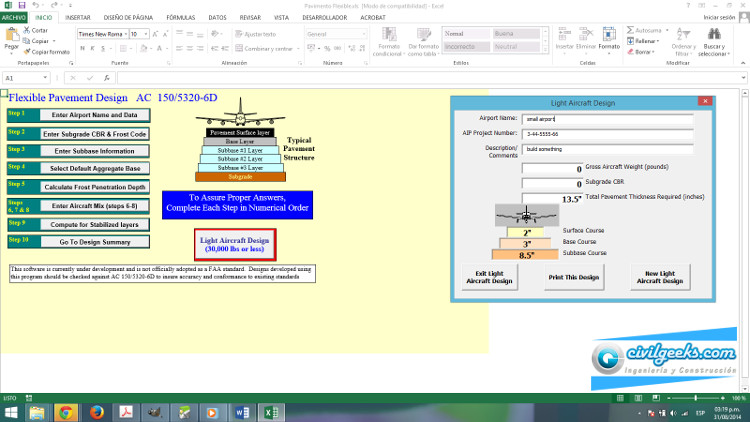Click the Cortar (Cut) scissors icon

27,31
